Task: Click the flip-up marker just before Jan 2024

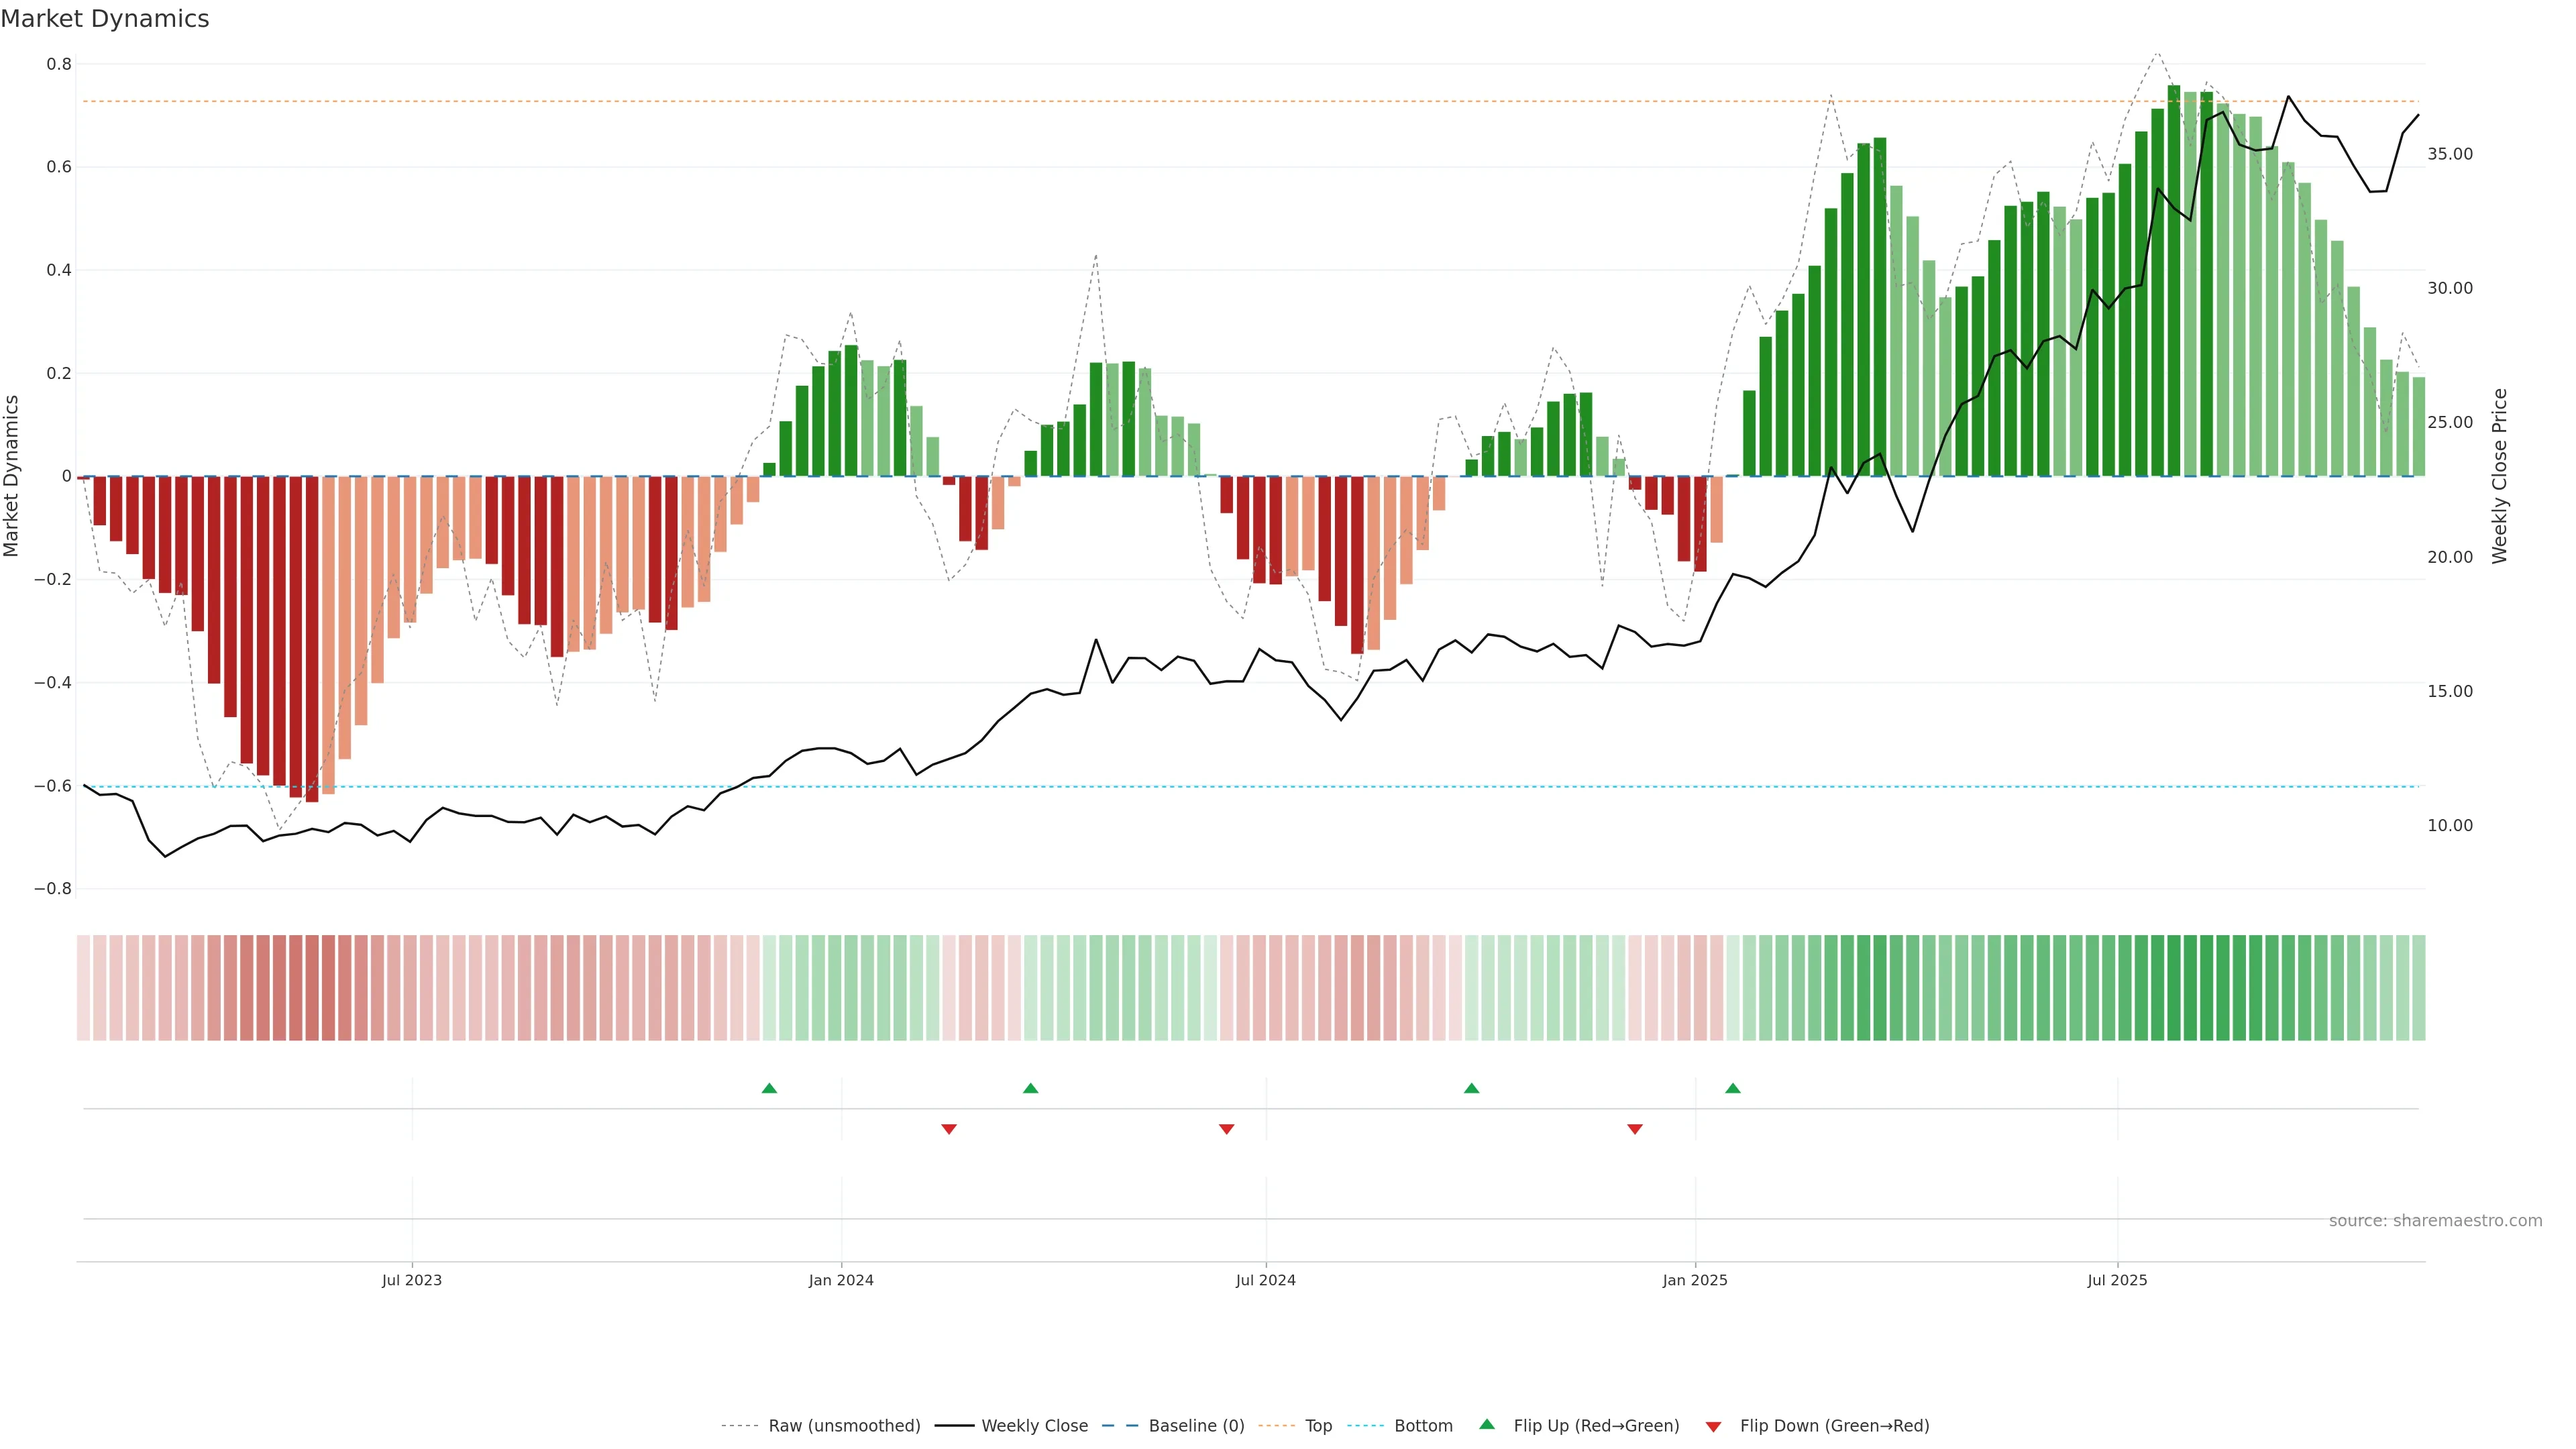Action: pos(769,1088)
